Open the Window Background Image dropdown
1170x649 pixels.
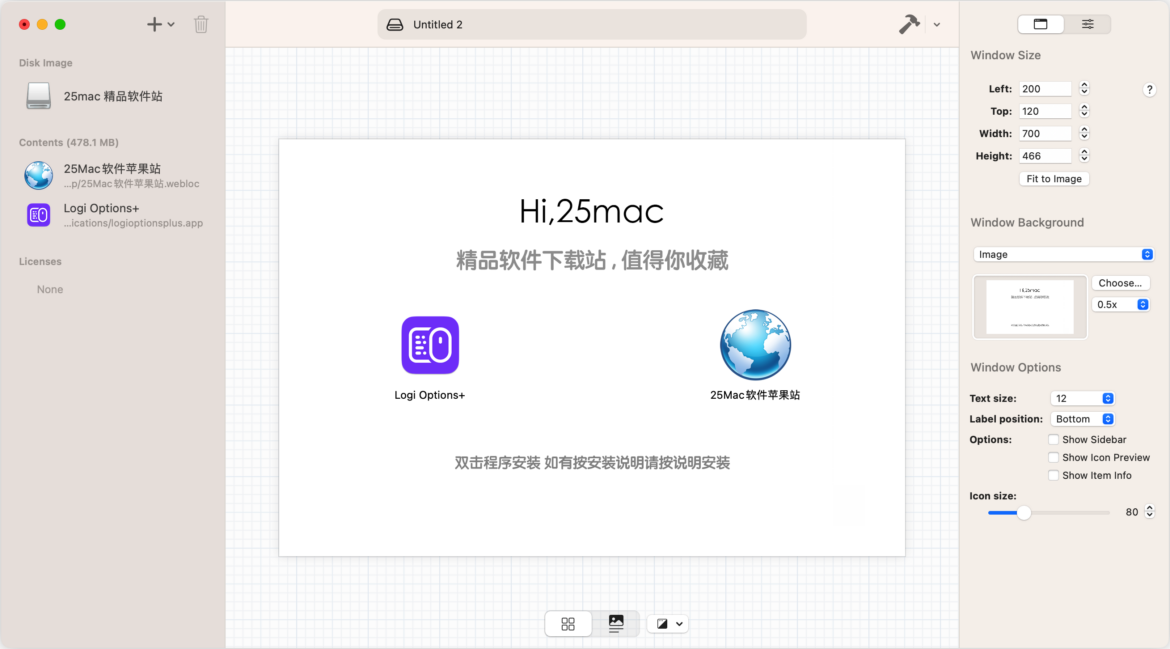1063,254
